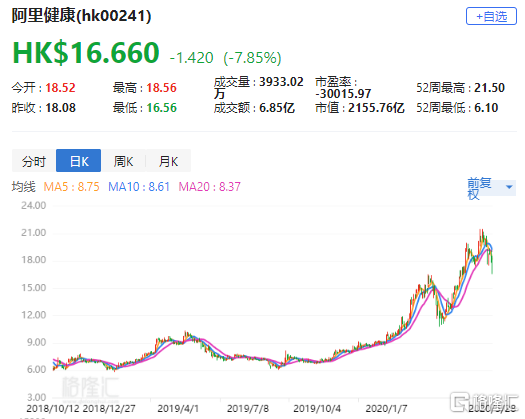
Task: Click the dropdown arrow next to 前复权
Action: 509,187
